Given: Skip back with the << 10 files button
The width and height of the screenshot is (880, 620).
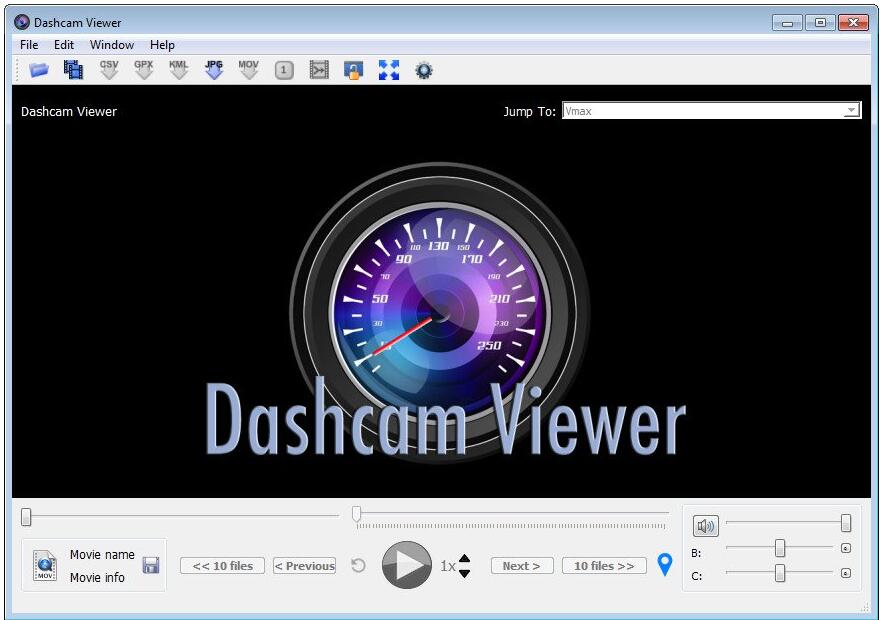Looking at the screenshot, I should (222, 566).
